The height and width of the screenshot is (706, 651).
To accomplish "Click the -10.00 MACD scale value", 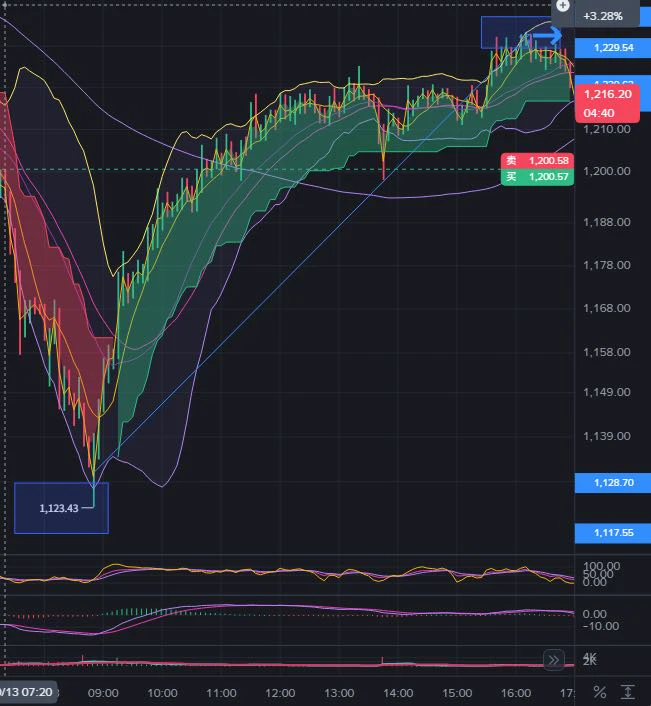I will (601, 626).
